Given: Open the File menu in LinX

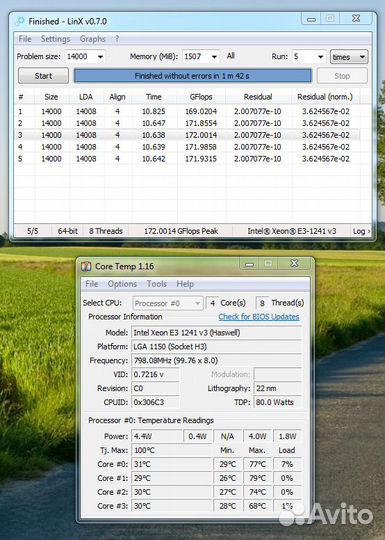Looking at the screenshot, I should point(25,39).
